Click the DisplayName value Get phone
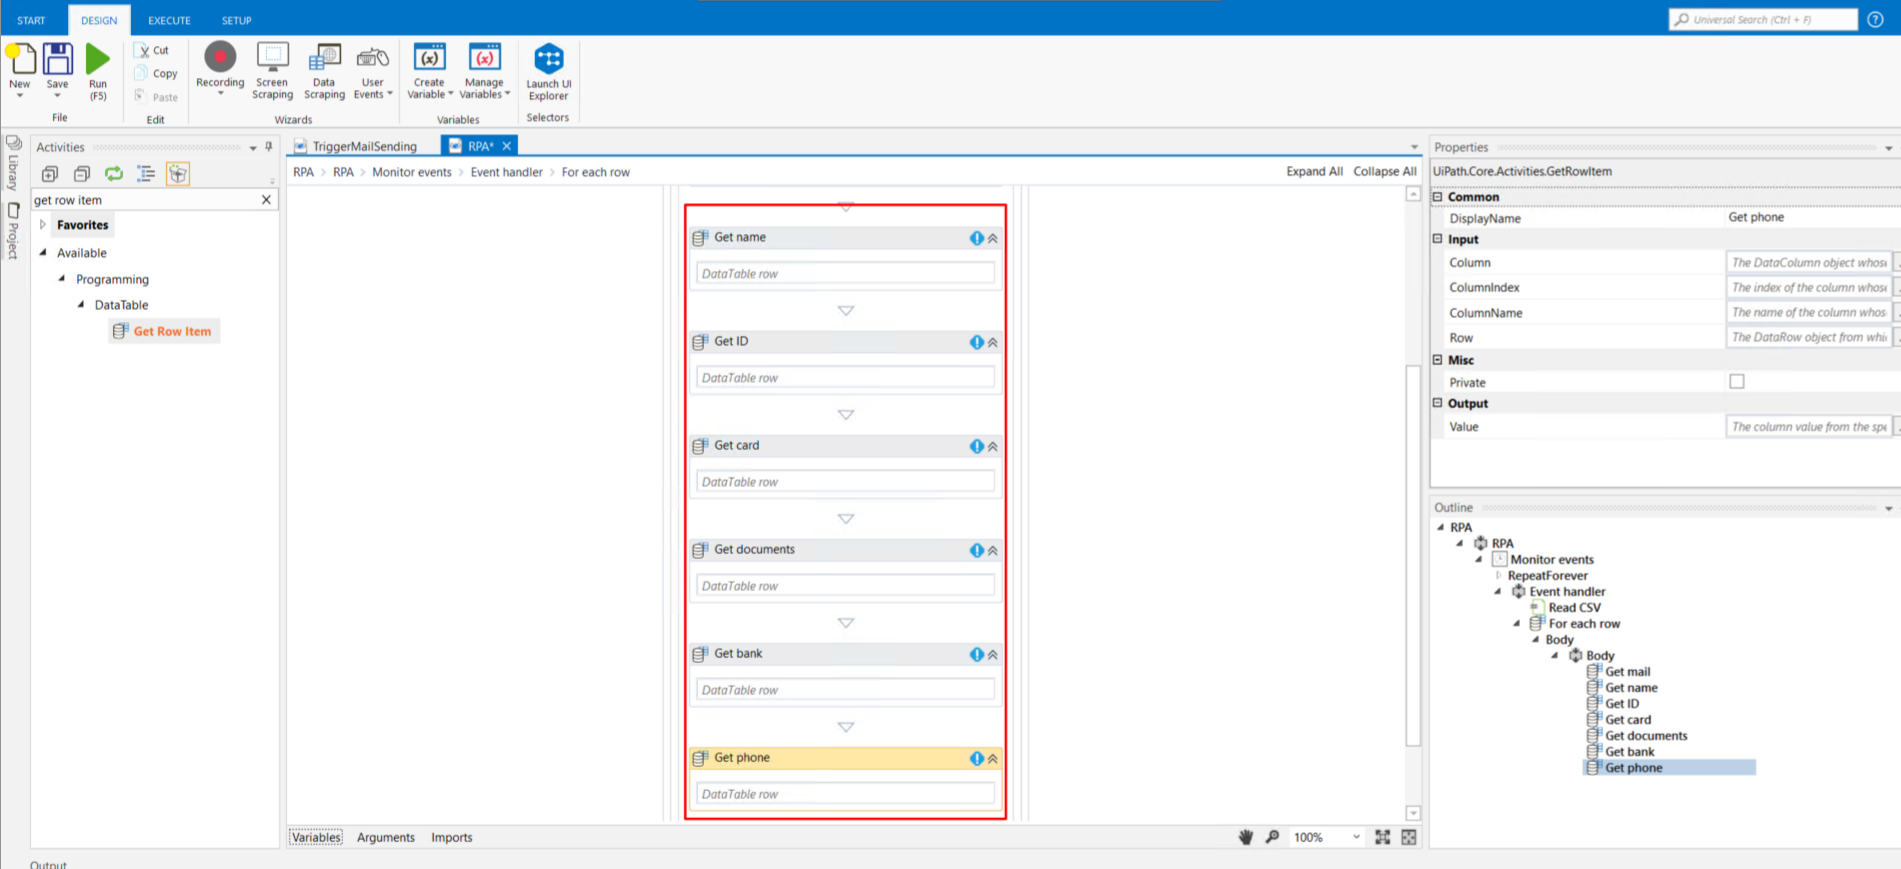Image resolution: width=1901 pixels, height=869 pixels. pos(1756,217)
